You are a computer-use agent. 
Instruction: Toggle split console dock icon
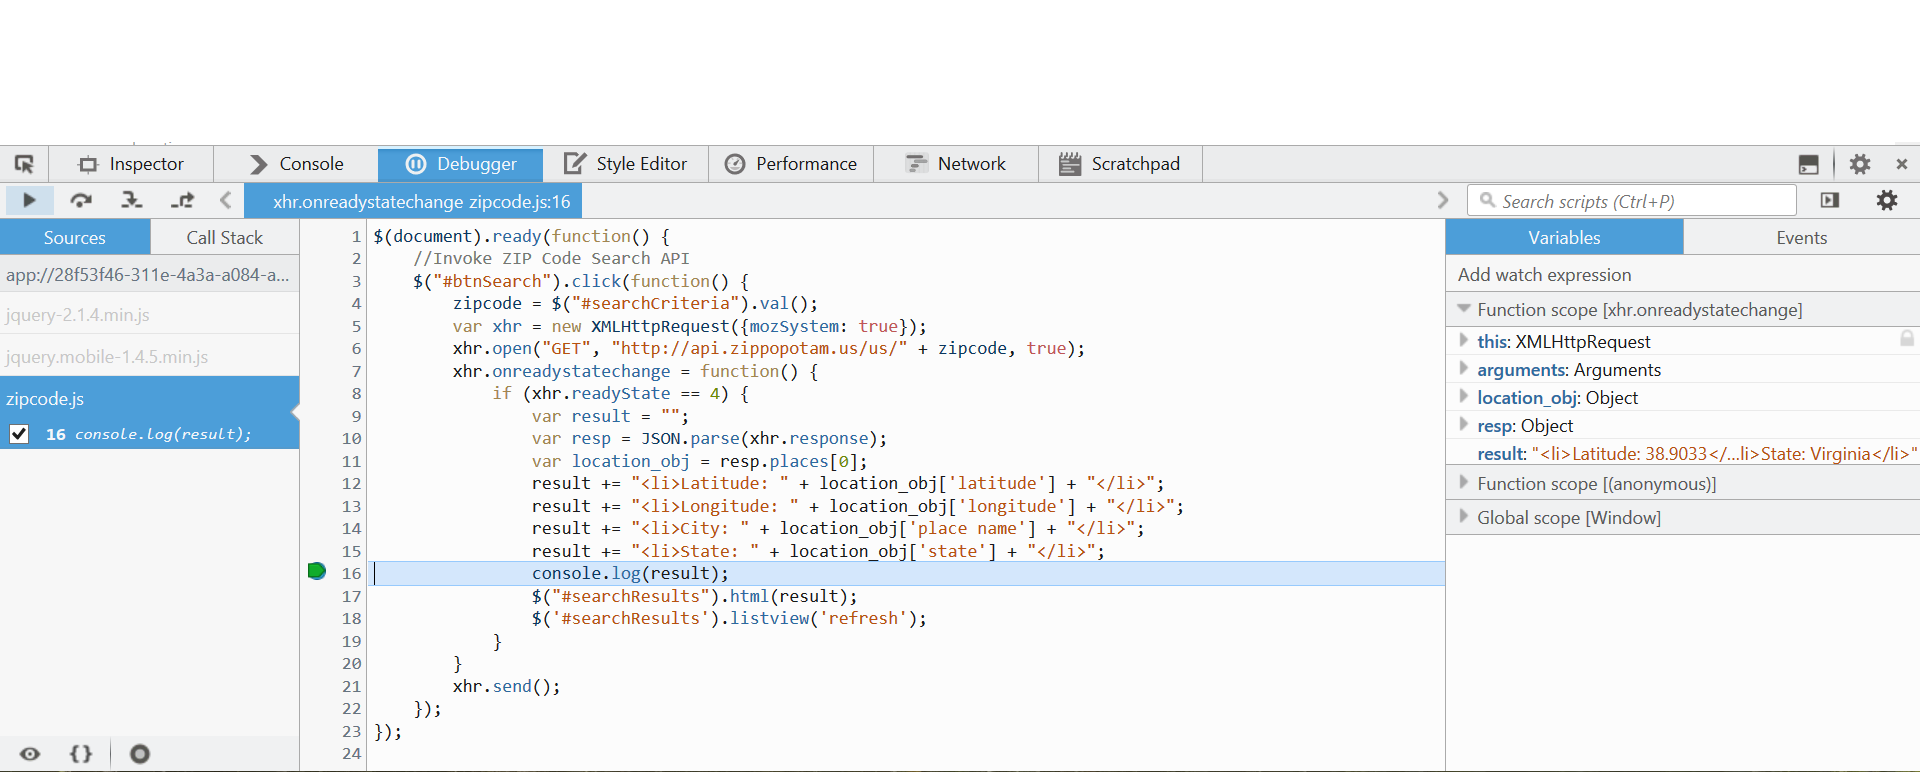1808,164
